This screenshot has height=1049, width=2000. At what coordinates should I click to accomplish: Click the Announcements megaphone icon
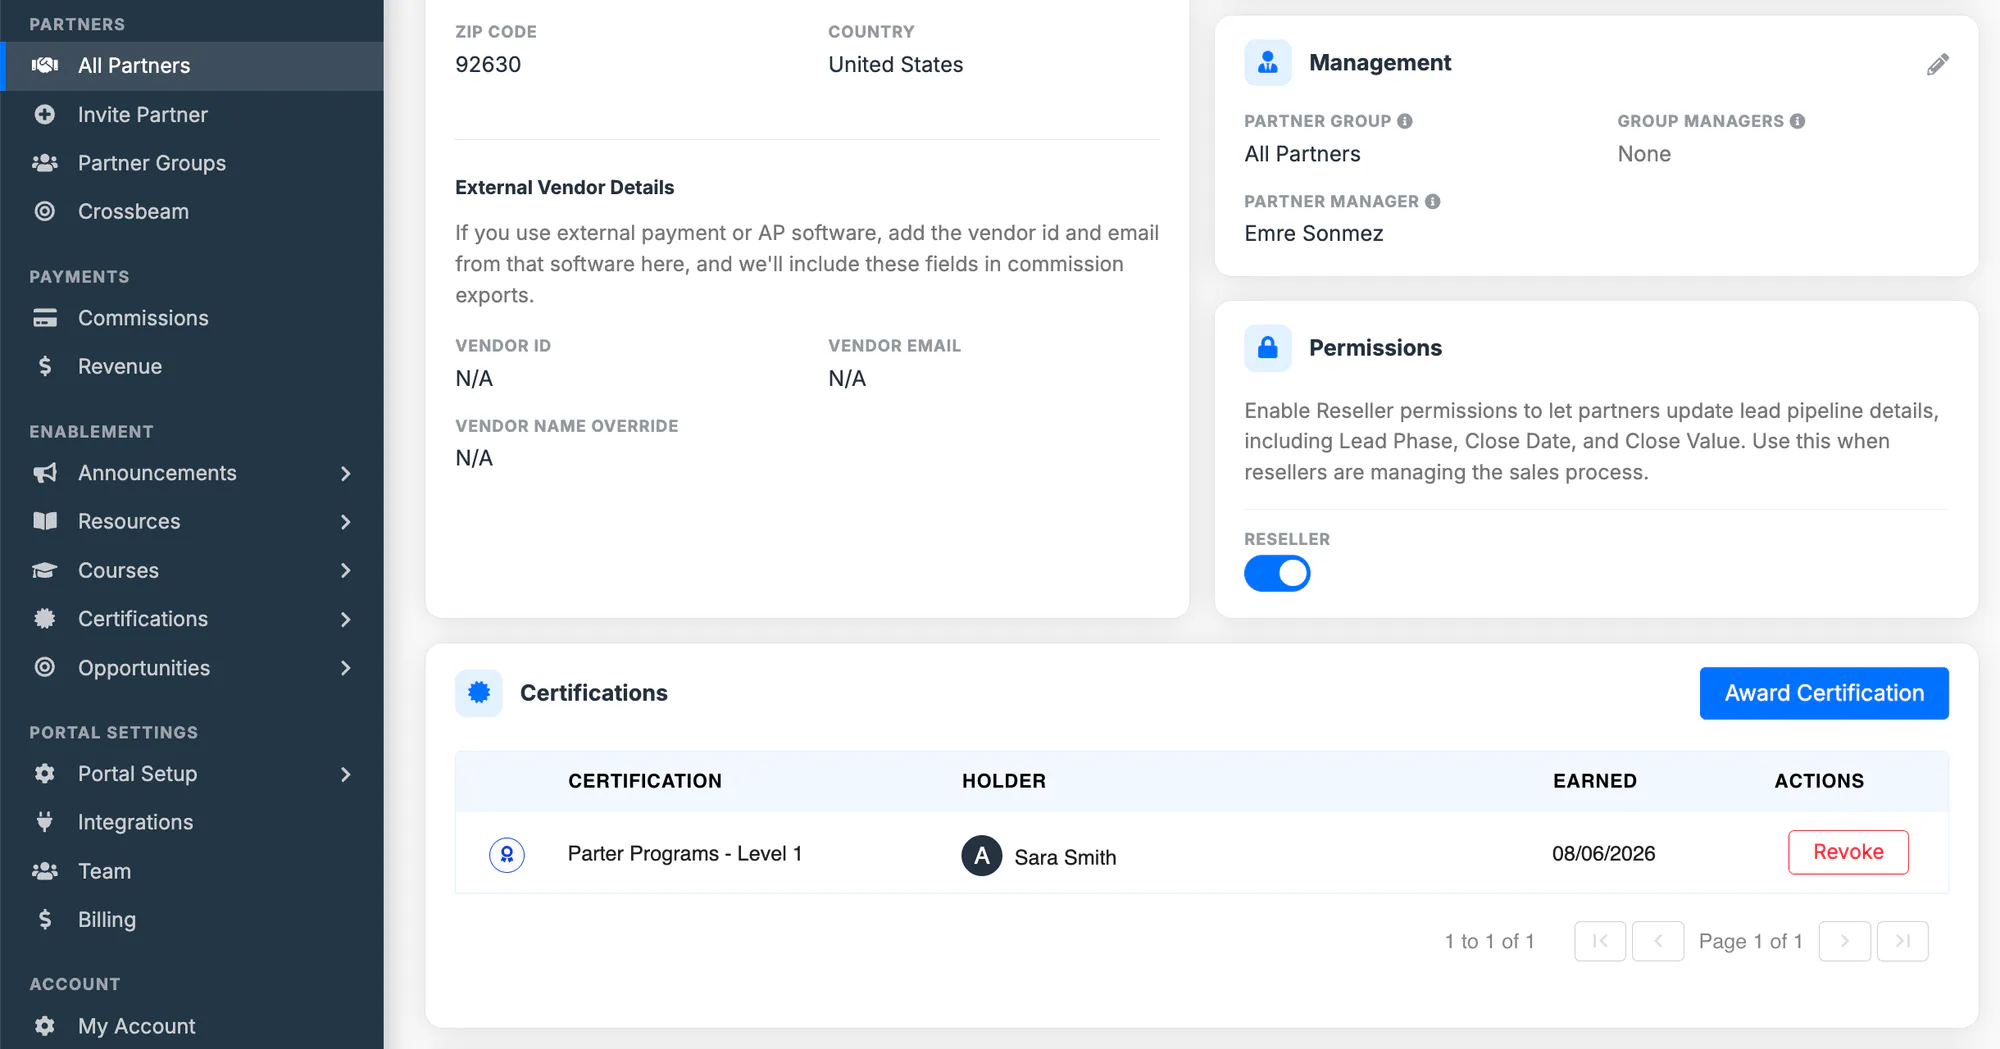pos(45,473)
